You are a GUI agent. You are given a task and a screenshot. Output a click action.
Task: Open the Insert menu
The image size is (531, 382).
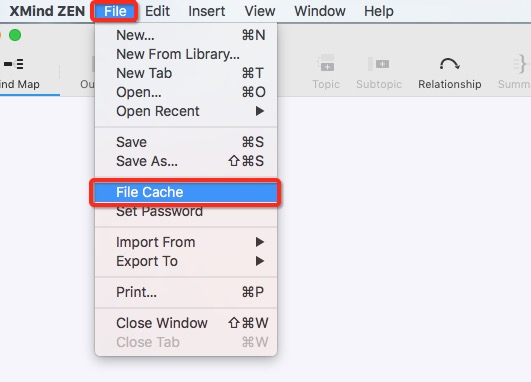207,11
